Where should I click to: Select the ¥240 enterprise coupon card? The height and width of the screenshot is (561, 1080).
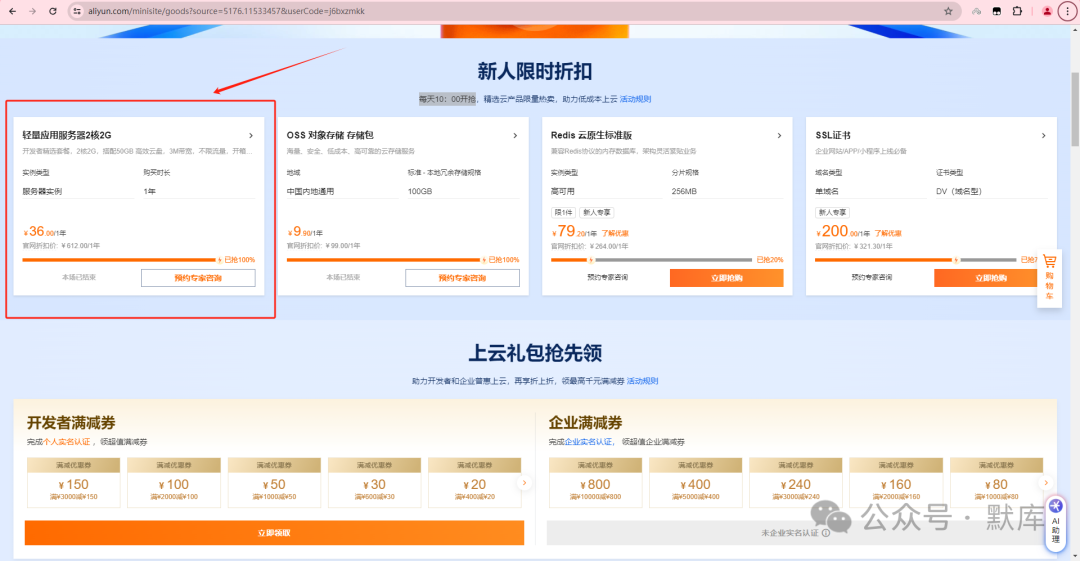[796, 482]
